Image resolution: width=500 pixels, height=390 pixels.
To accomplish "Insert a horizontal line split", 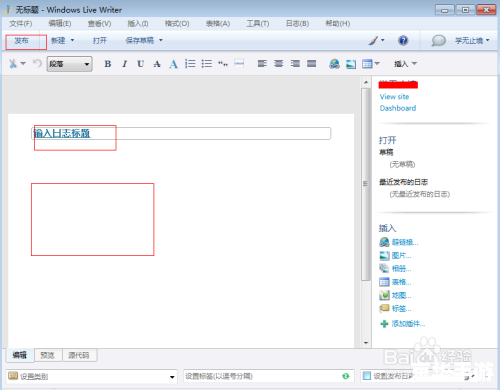I will 239,64.
